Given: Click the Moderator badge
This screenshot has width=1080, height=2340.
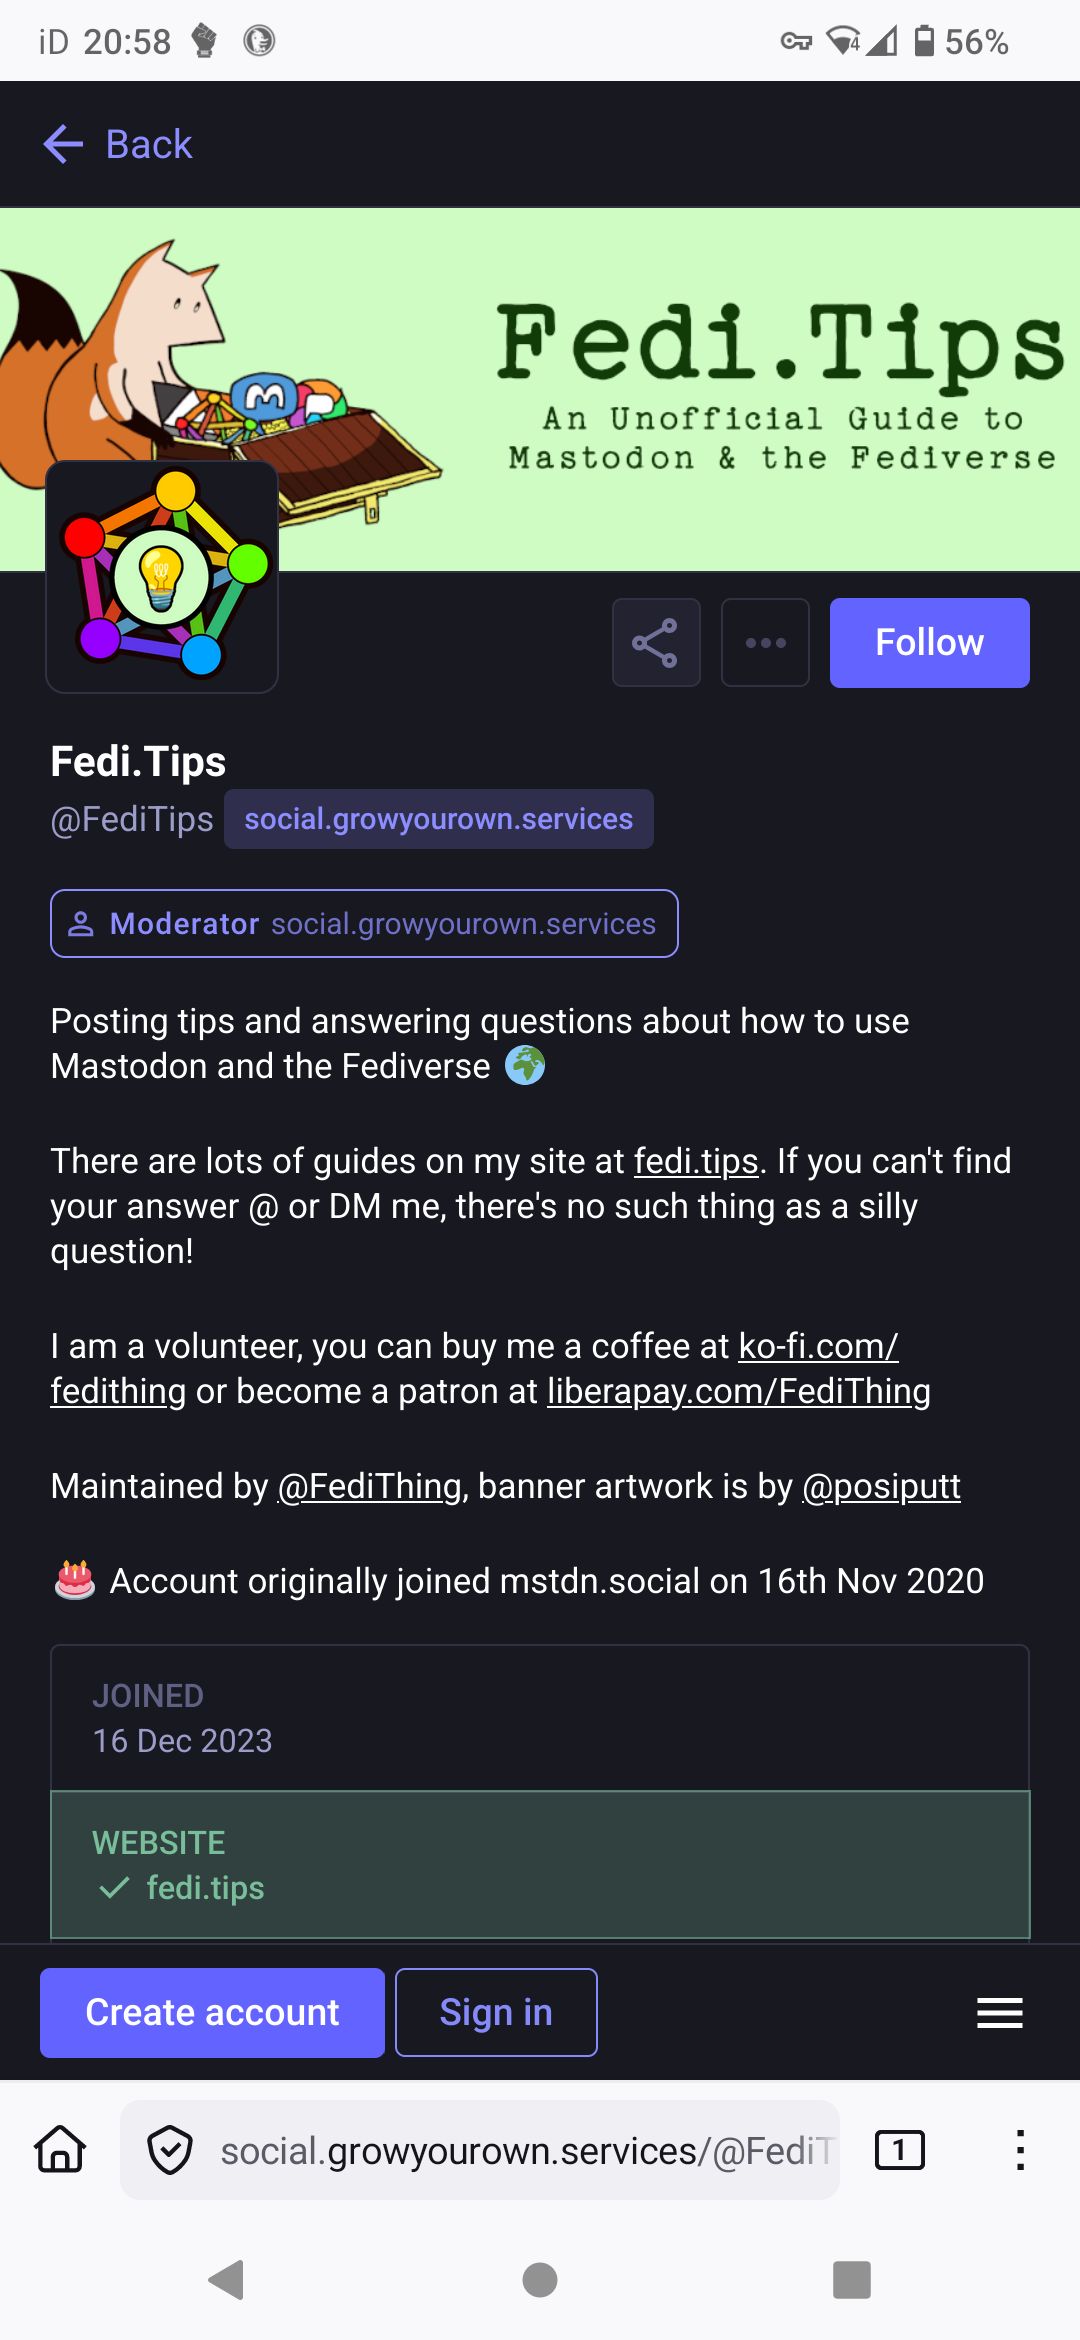Looking at the screenshot, I should tap(365, 923).
